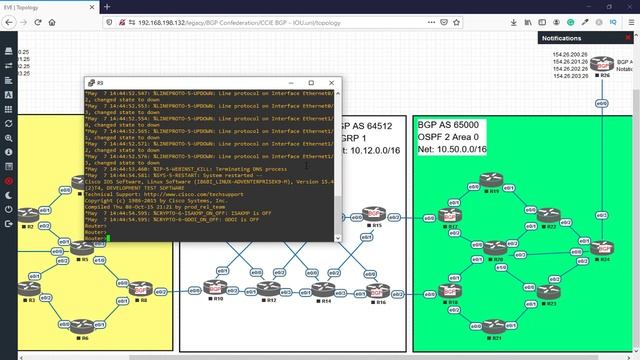This screenshot has height=360, width=640.
Task: Reload the current page
Action: [x=38, y=22]
